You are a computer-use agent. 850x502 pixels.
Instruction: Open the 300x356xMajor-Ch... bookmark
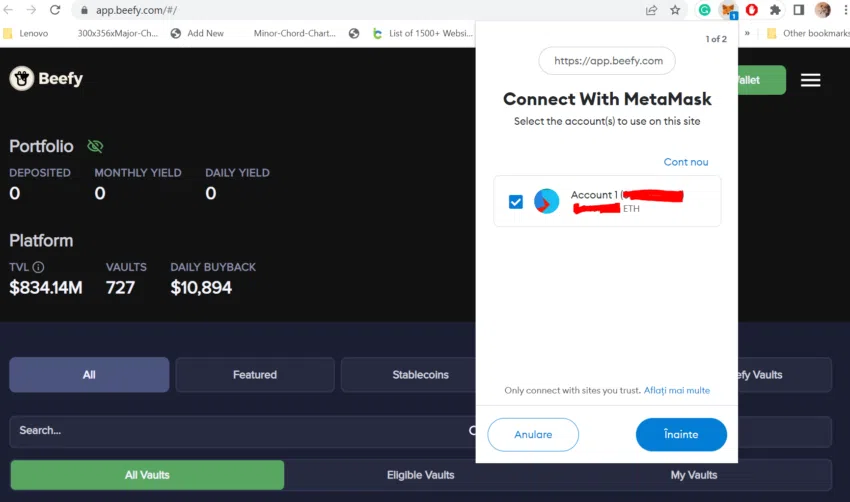(x=117, y=33)
